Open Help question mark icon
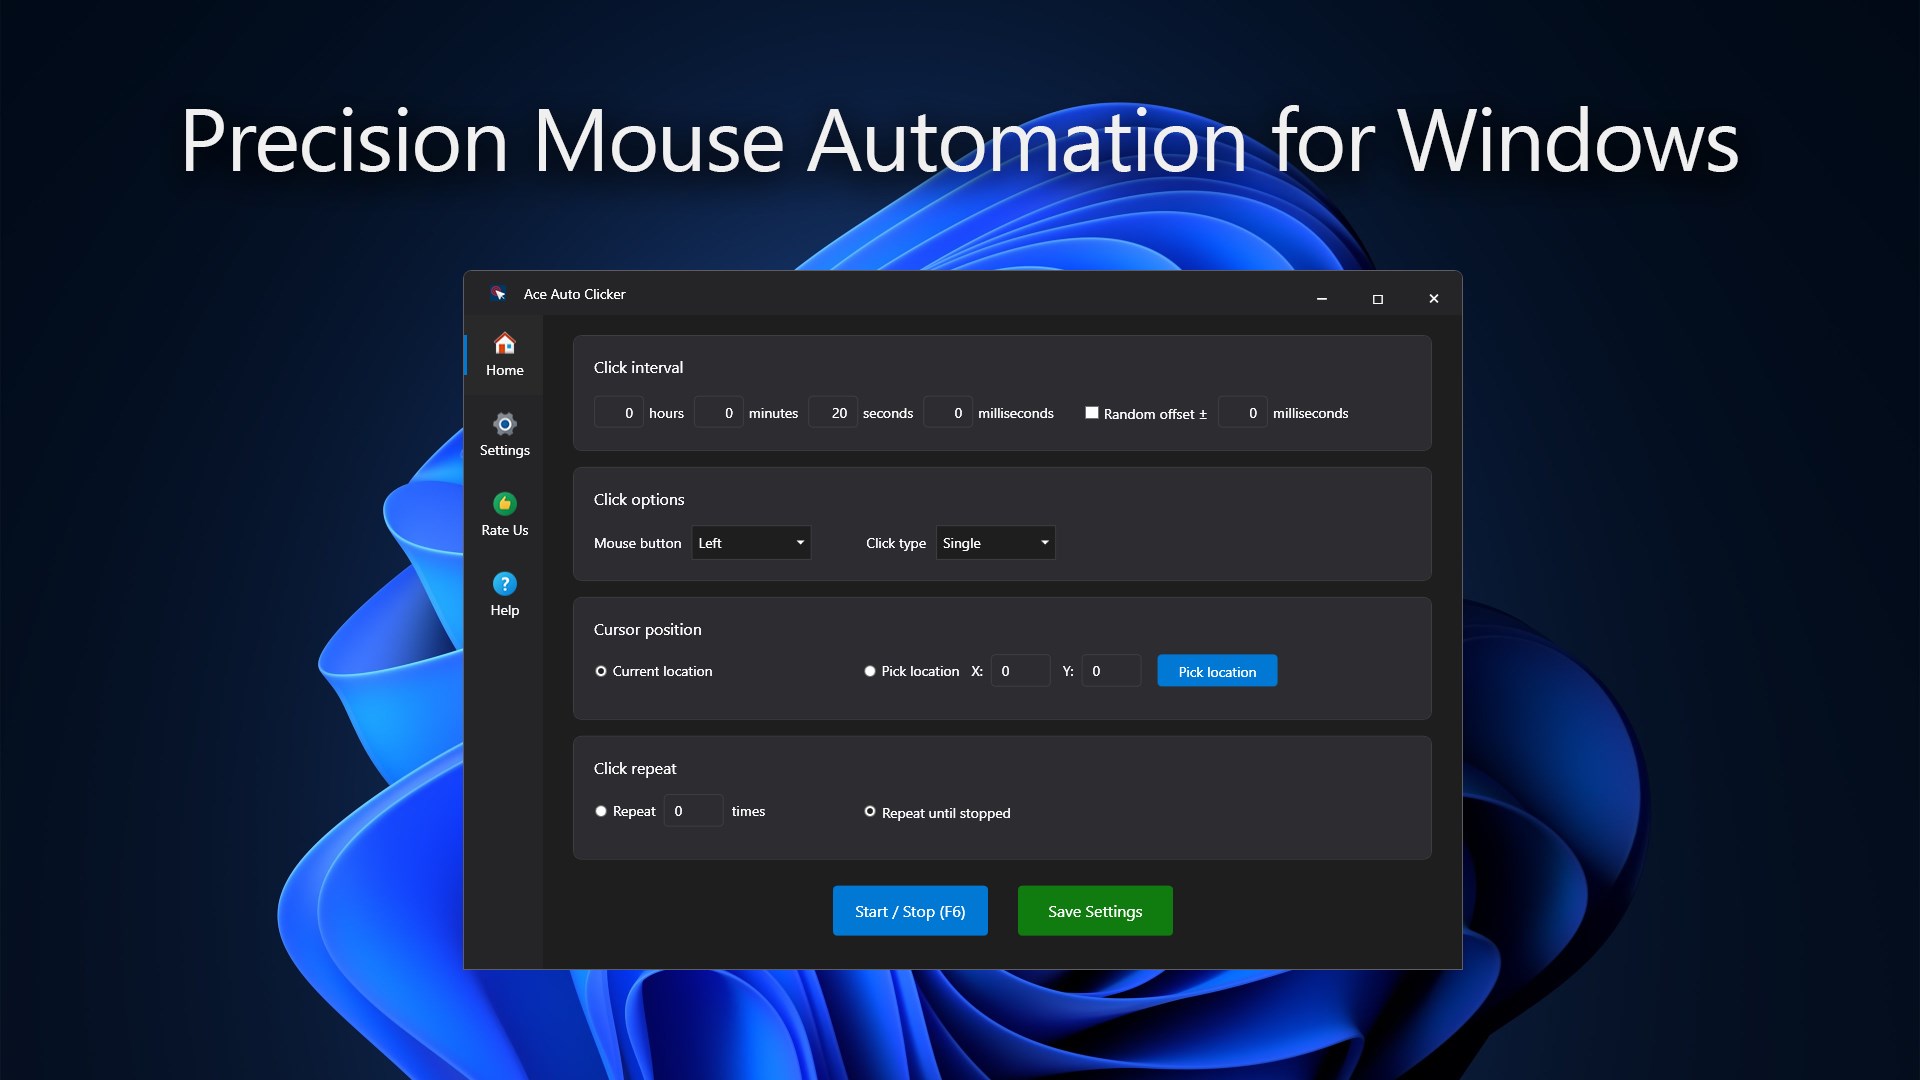The image size is (1920, 1080). (x=504, y=583)
